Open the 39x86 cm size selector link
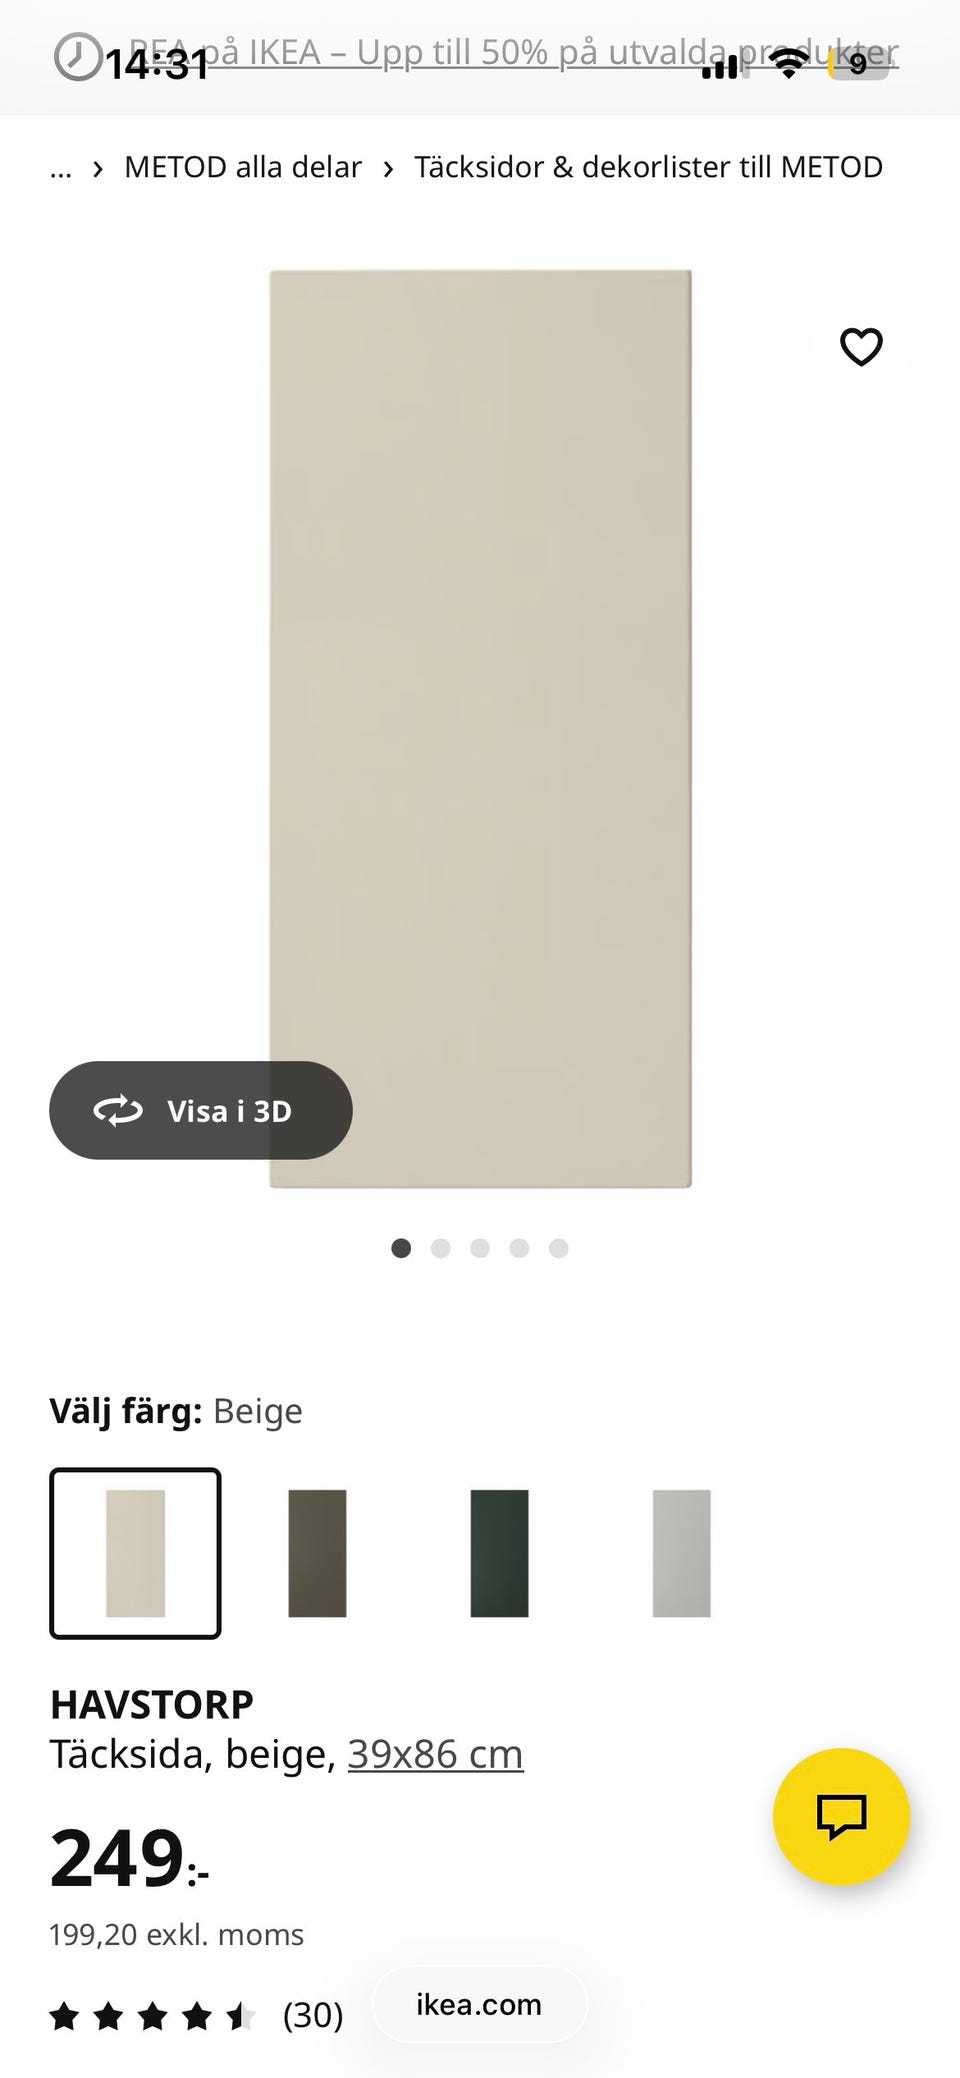The image size is (960, 2078). click(x=435, y=1754)
